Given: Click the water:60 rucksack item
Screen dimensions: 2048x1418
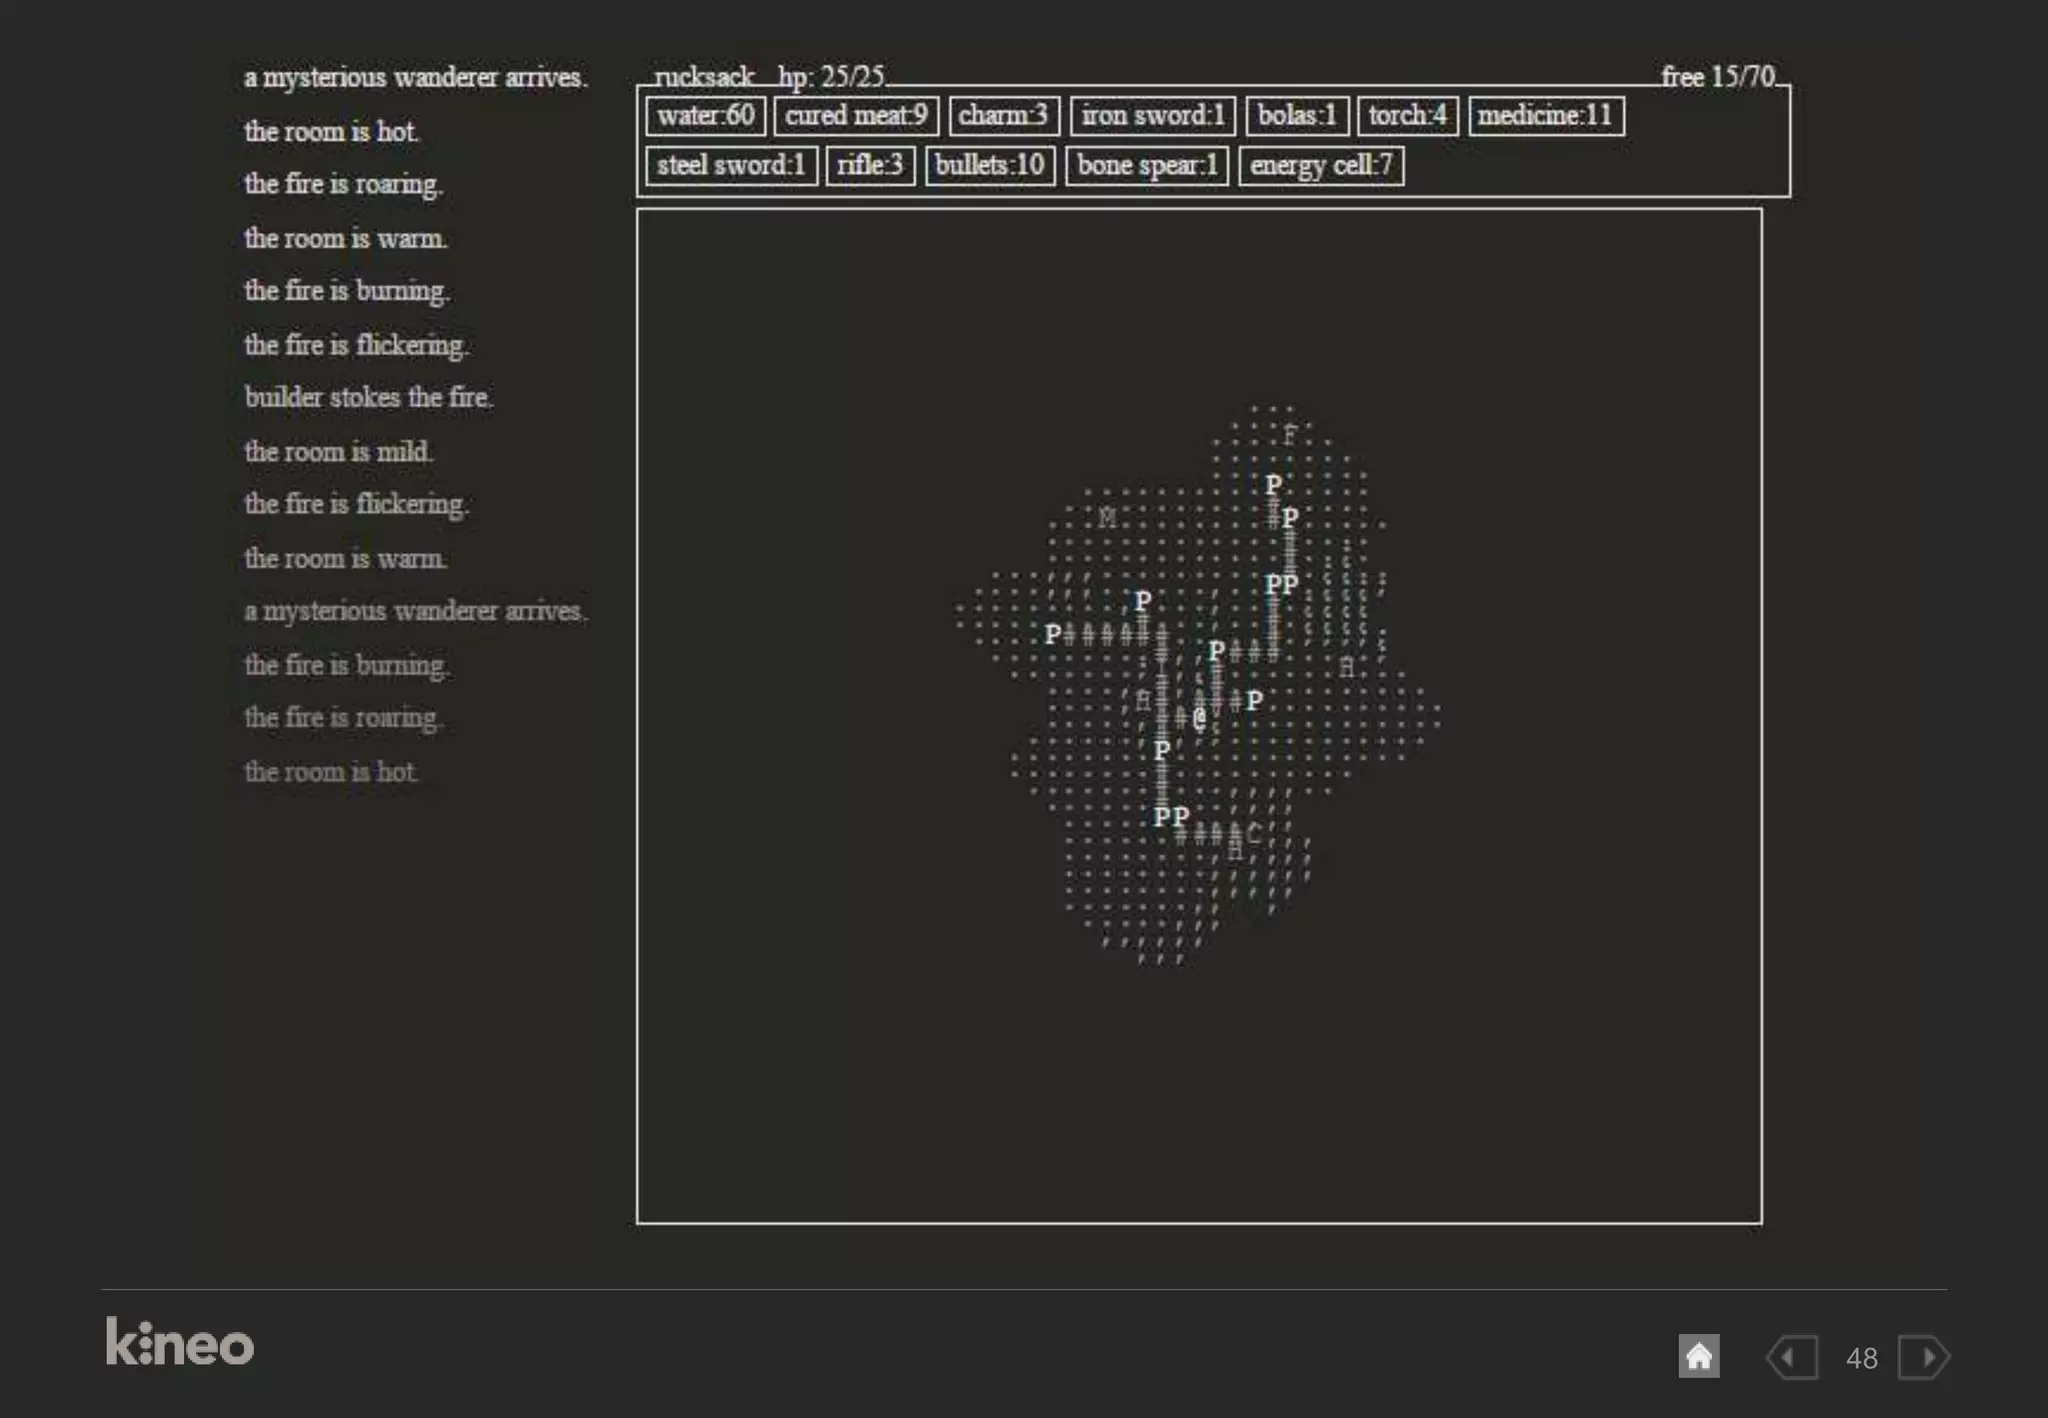Looking at the screenshot, I should (x=705, y=115).
